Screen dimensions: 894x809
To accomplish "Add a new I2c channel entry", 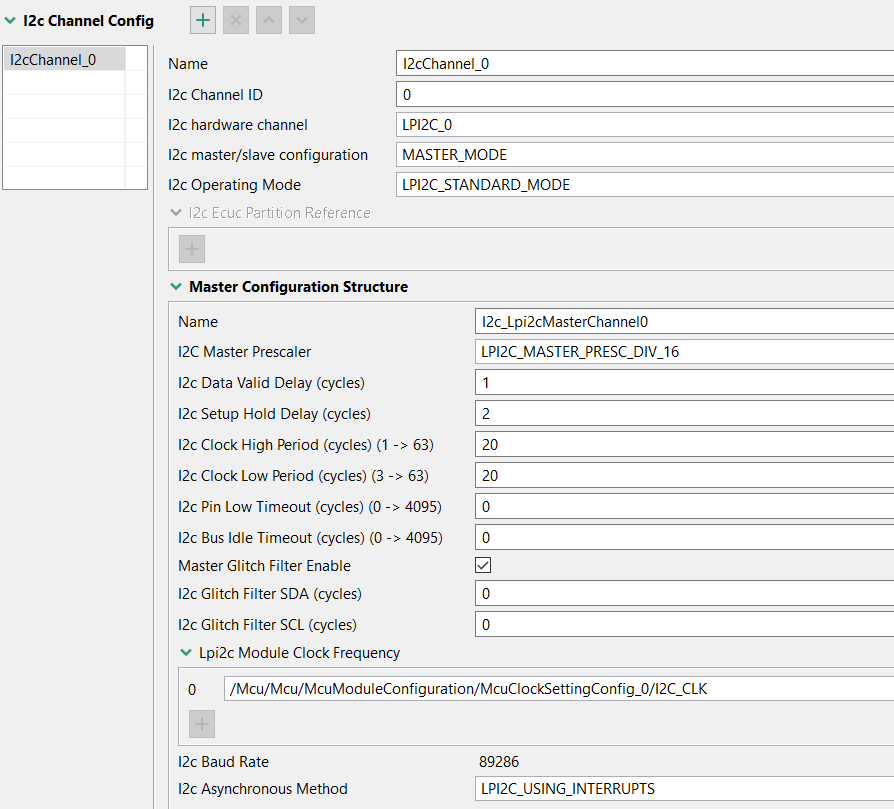I will point(203,20).
